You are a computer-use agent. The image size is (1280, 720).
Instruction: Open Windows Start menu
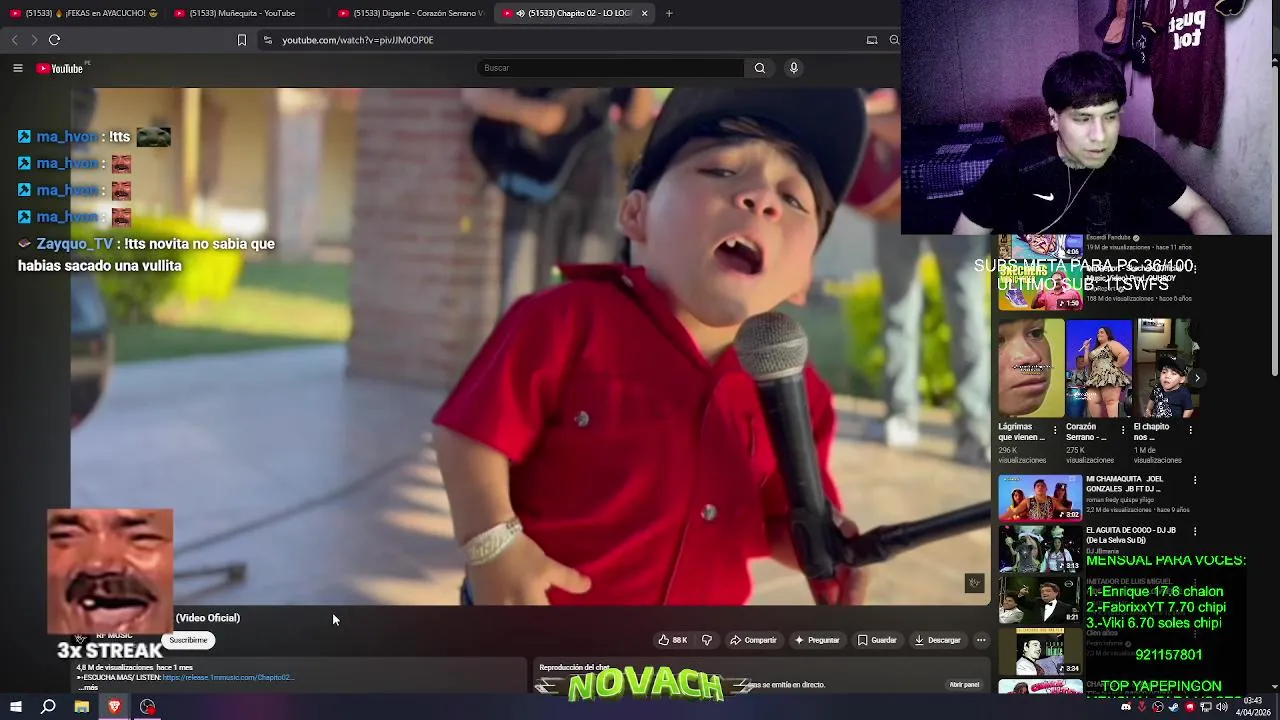coord(15,707)
